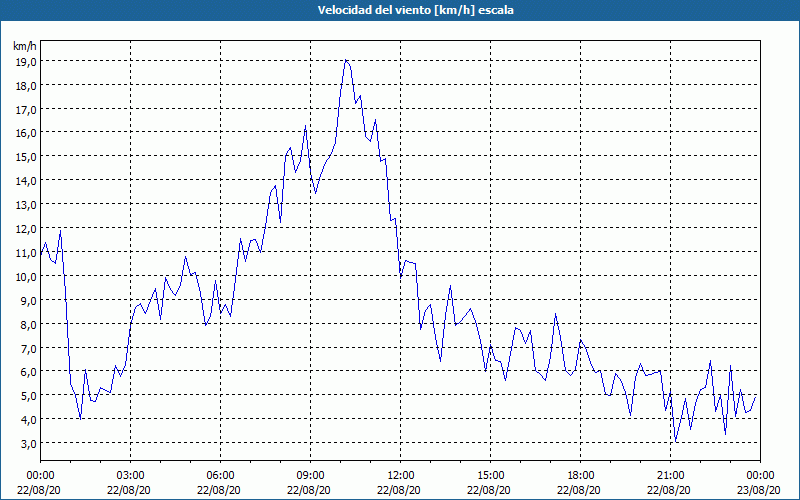Click the 23/08/20 date label
This screenshot has height=500, width=800.
(x=760, y=489)
